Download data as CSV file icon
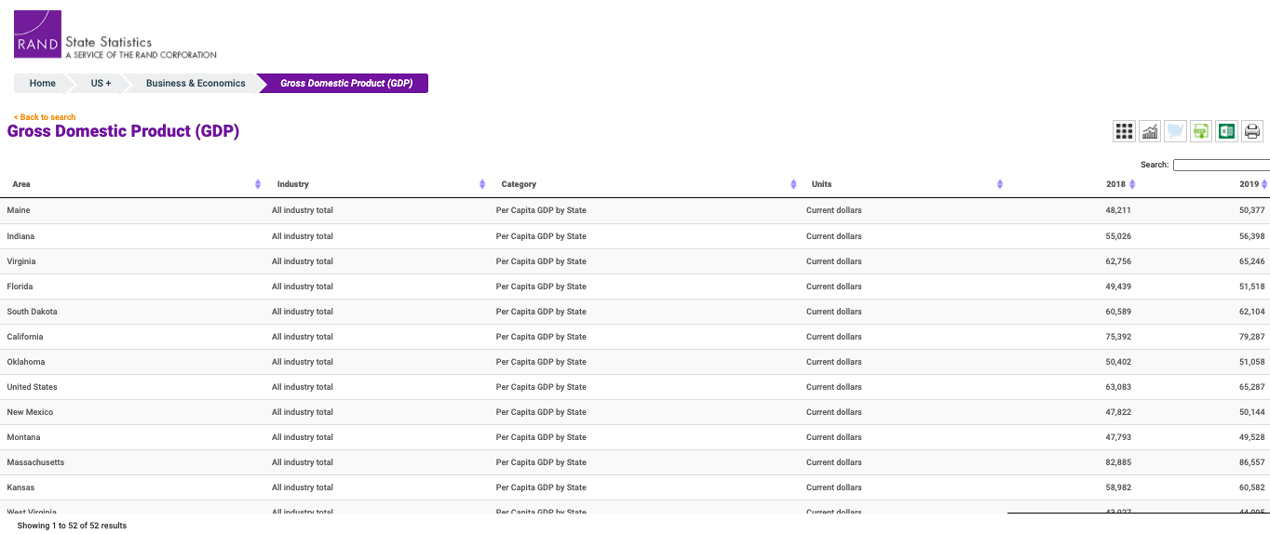 coord(1201,131)
